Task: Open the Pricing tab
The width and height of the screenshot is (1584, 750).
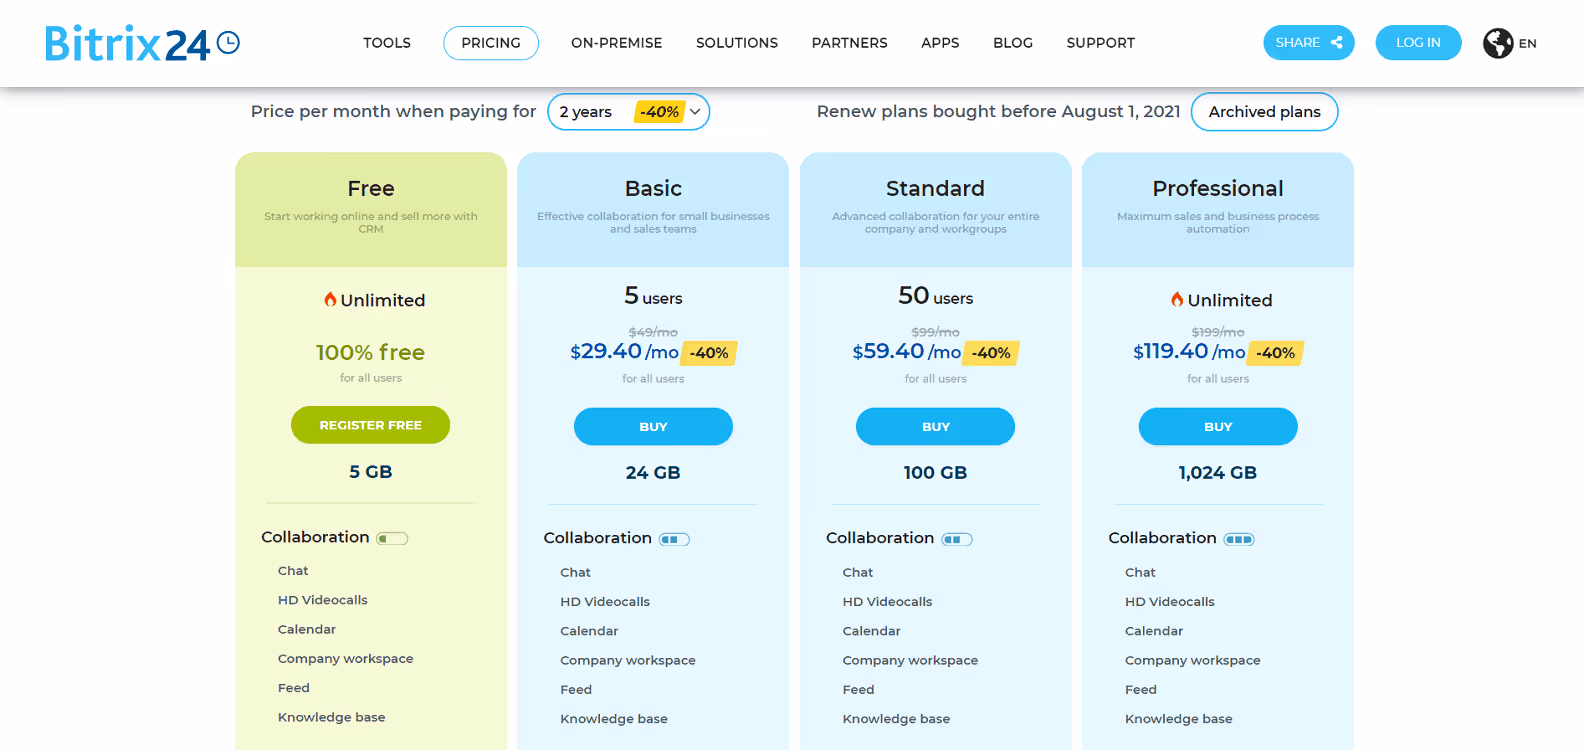Action: click(x=491, y=43)
